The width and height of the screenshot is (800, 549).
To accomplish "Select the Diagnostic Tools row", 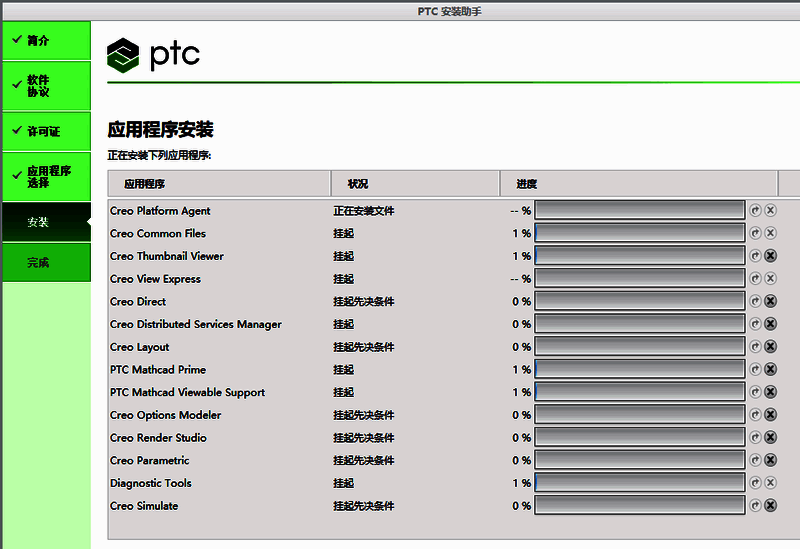I will (151, 483).
